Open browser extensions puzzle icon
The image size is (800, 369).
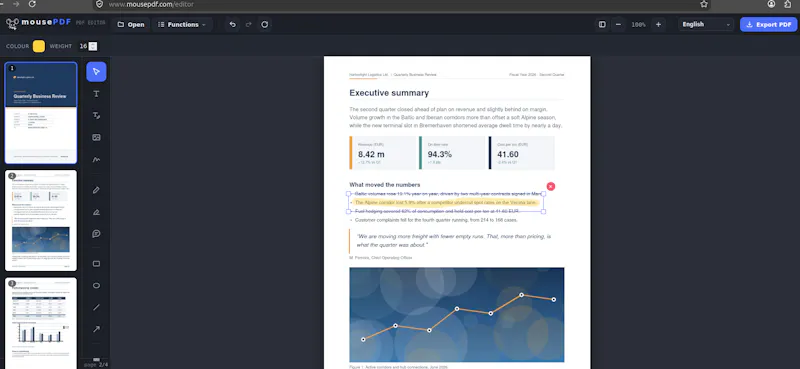tap(788, 4)
